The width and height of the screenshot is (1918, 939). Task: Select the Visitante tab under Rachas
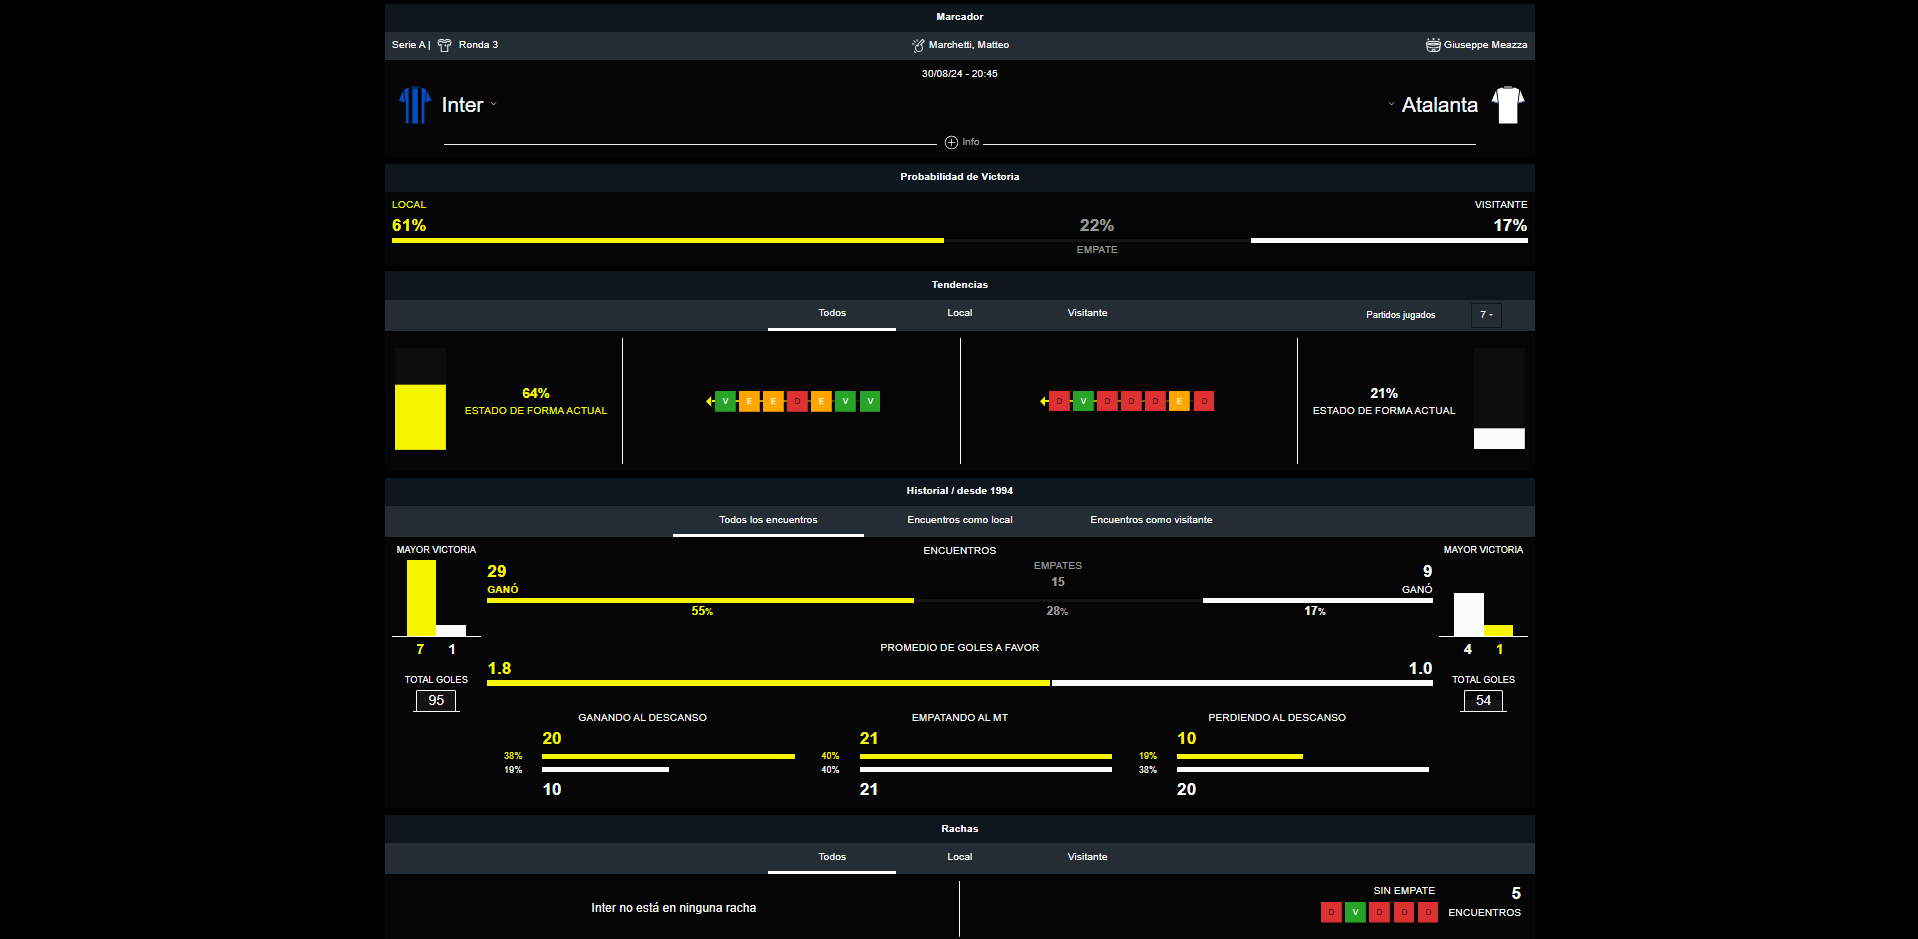tap(1087, 857)
